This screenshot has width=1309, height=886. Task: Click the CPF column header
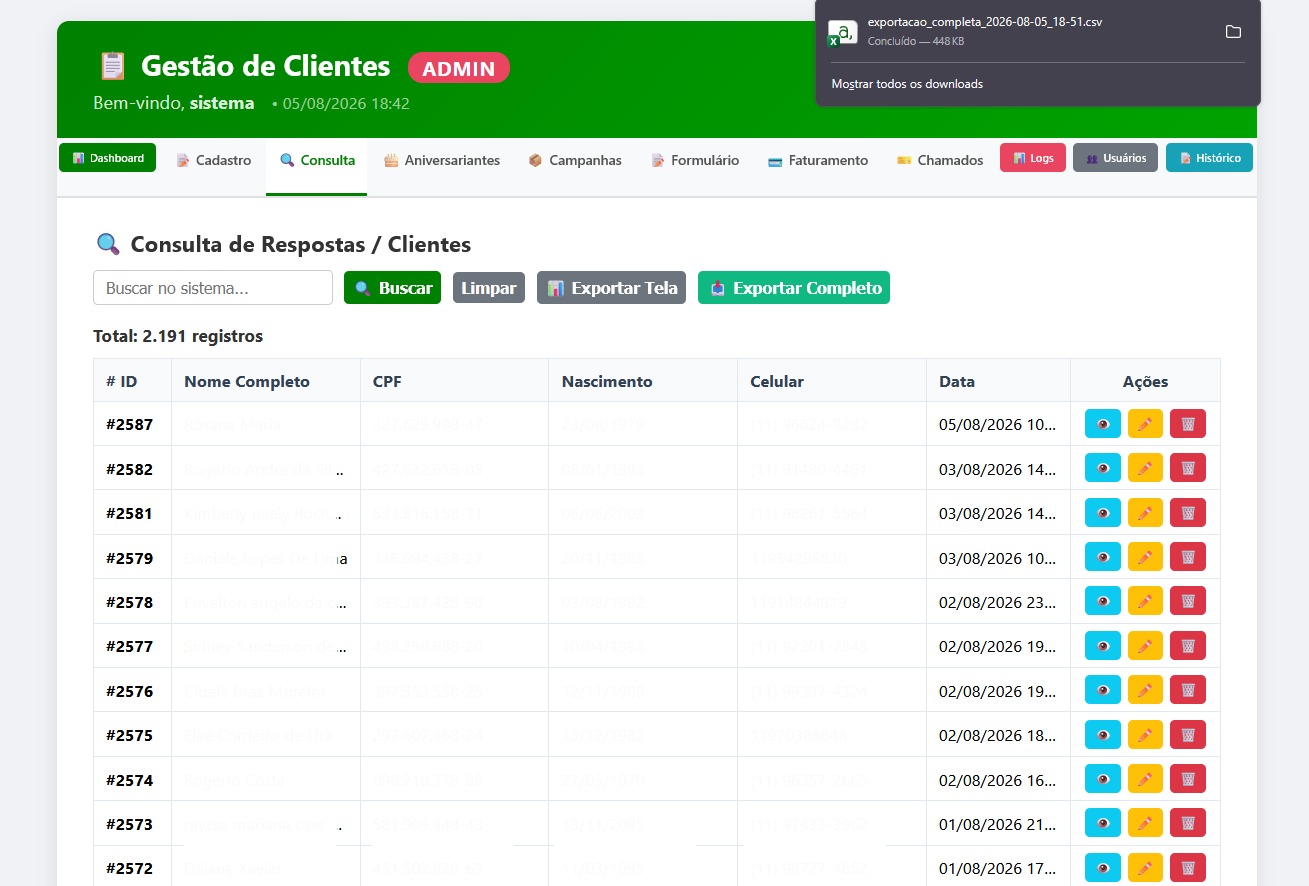tap(454, 381)
